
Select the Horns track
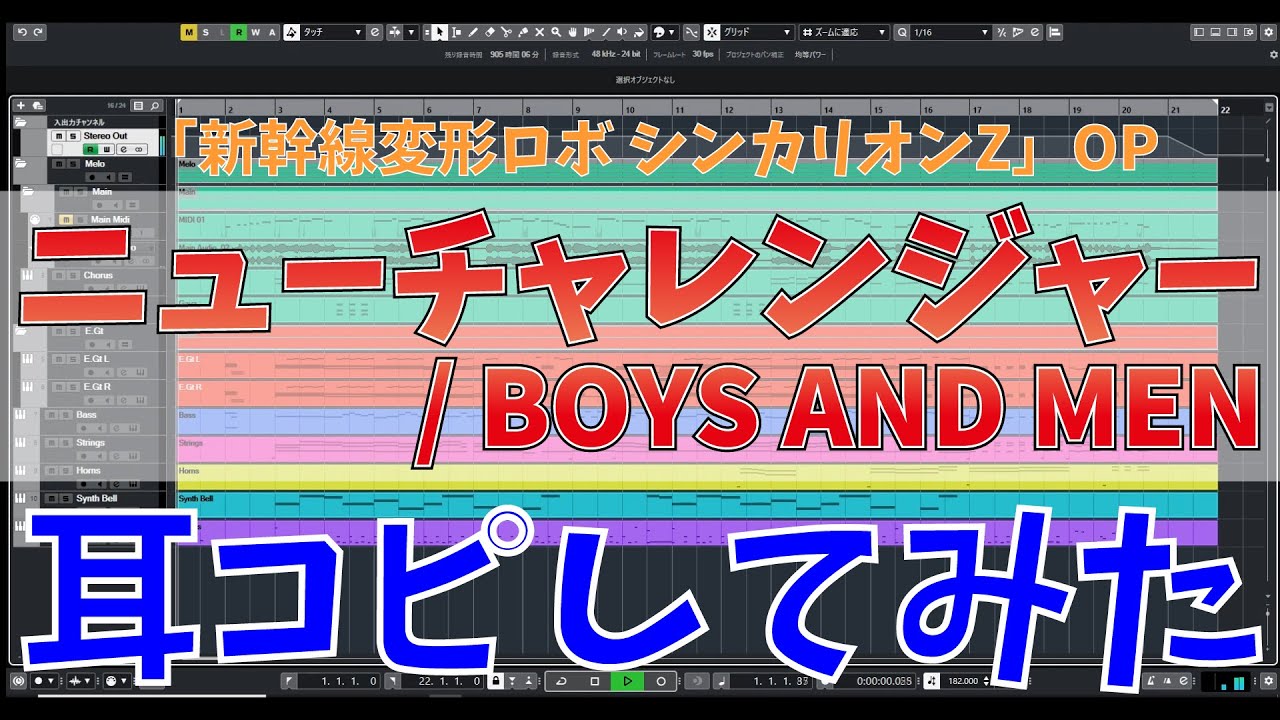[x=88, y=470]
